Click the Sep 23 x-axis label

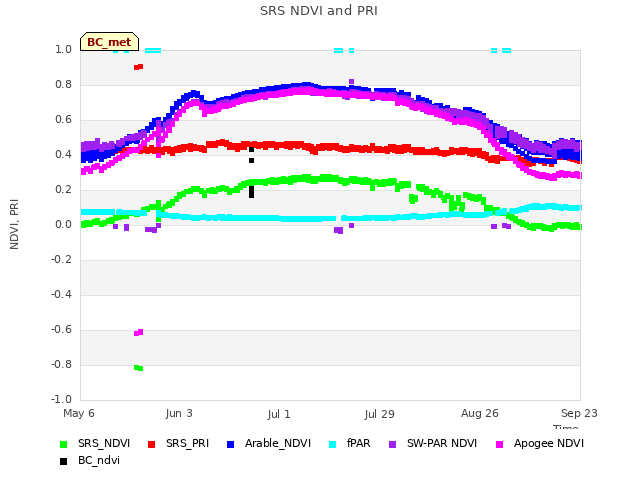point(579,413)
